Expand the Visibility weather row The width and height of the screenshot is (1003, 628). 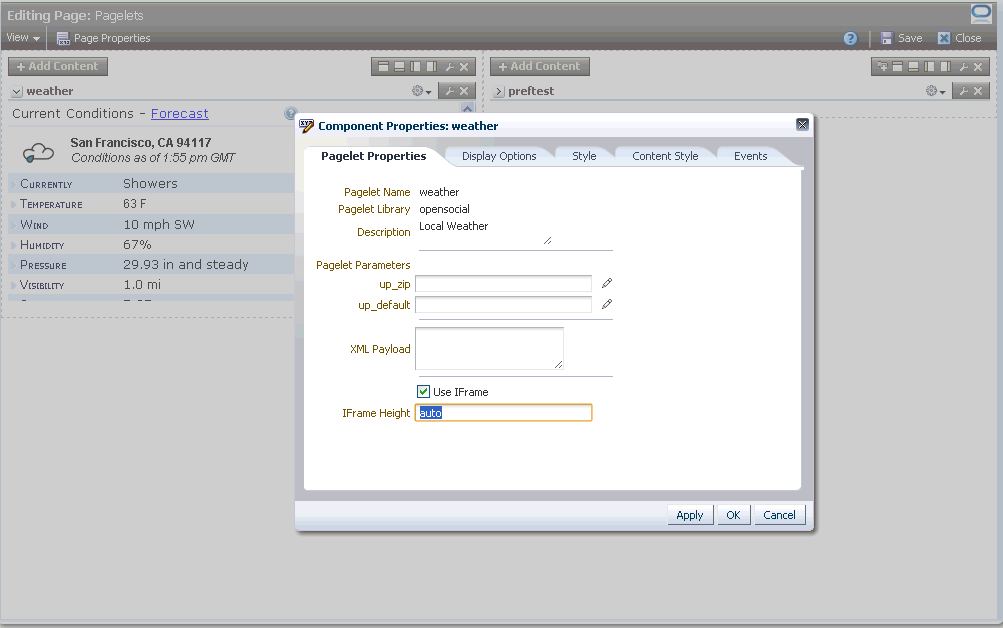pyautogui.click(x=13, y=285)
